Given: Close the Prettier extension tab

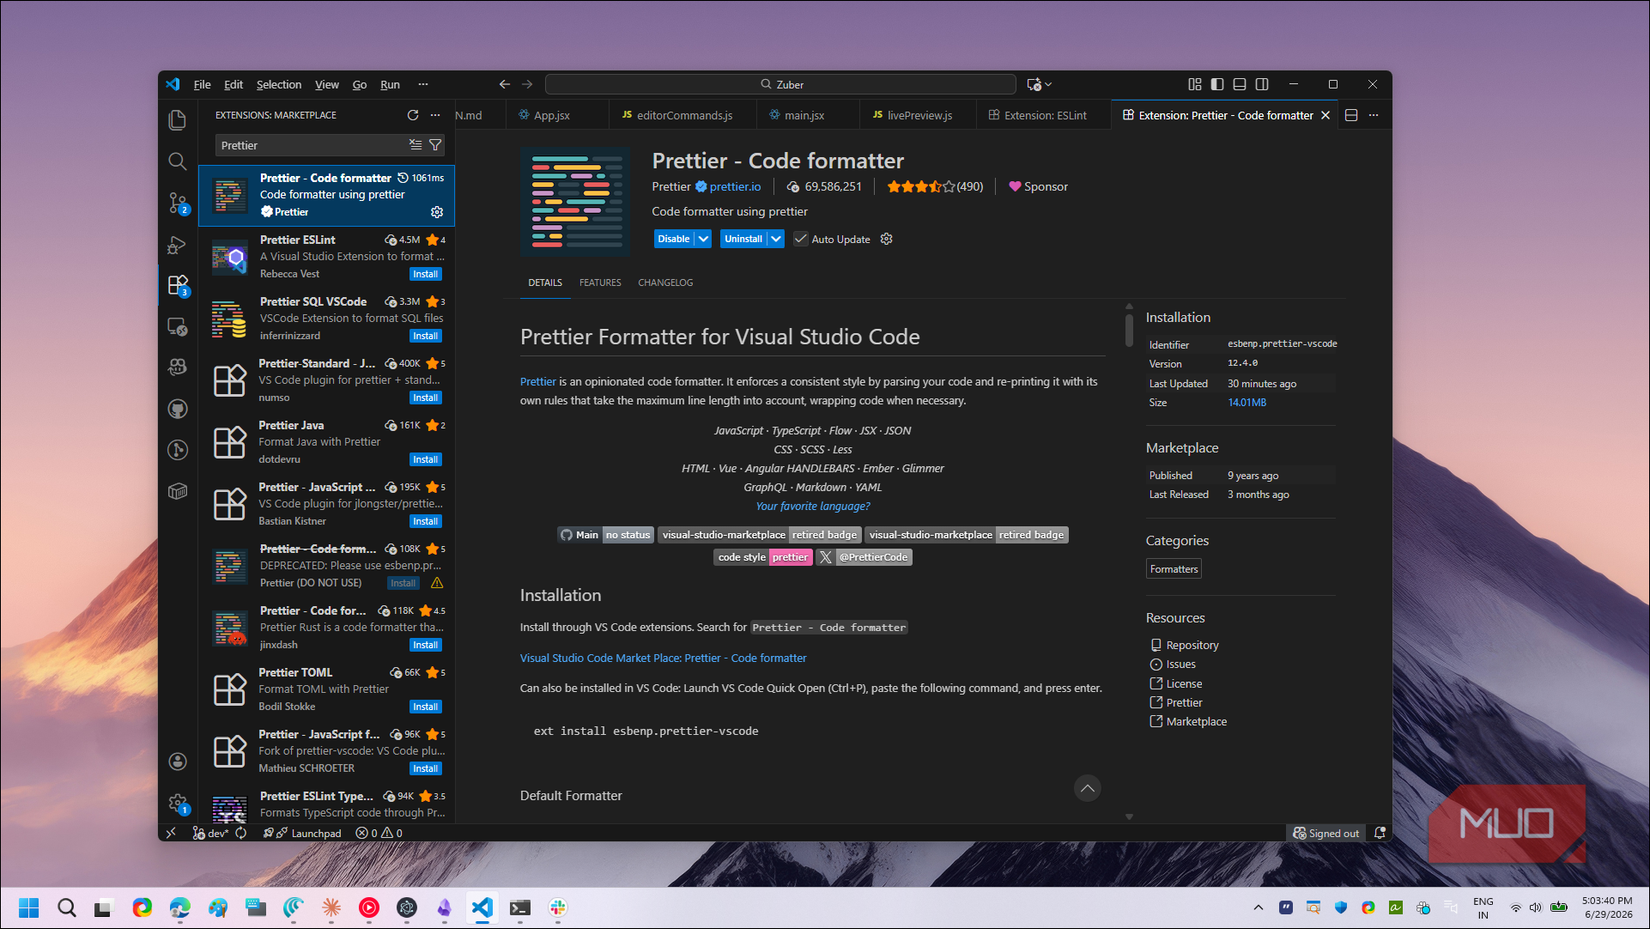Looking at the screenshot, I should pyautogui.click(x=1326, y=115).
